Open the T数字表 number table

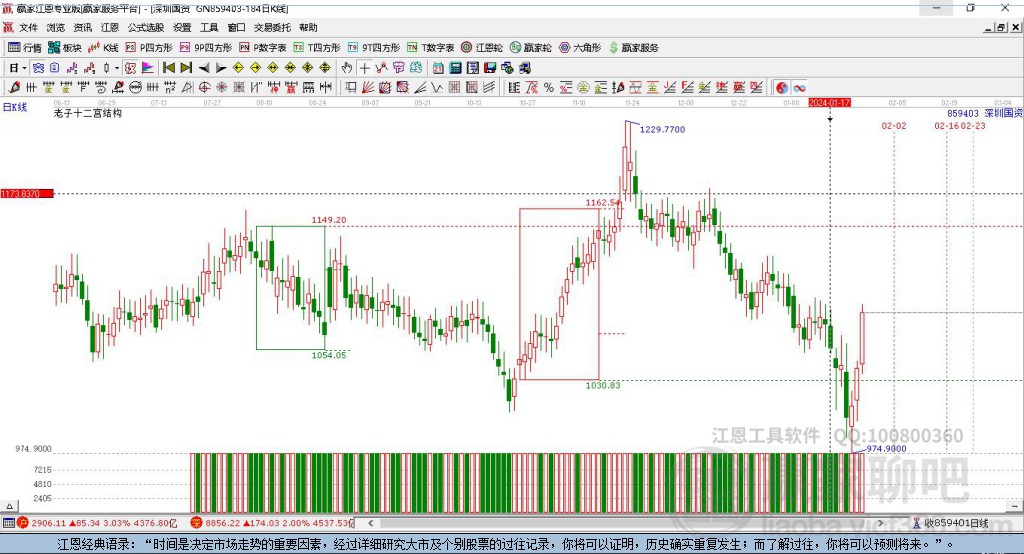[x=431, y=47]
